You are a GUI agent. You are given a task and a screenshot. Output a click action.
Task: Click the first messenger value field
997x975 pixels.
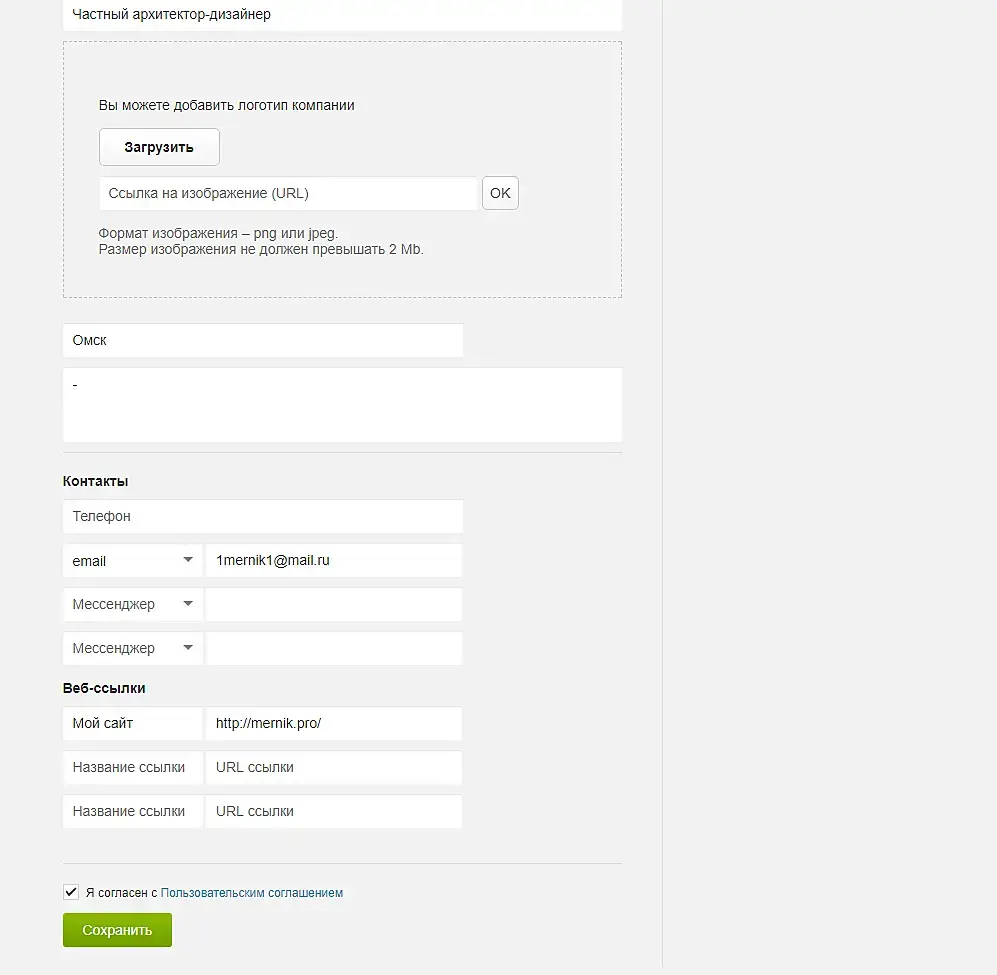click(333, 605)
